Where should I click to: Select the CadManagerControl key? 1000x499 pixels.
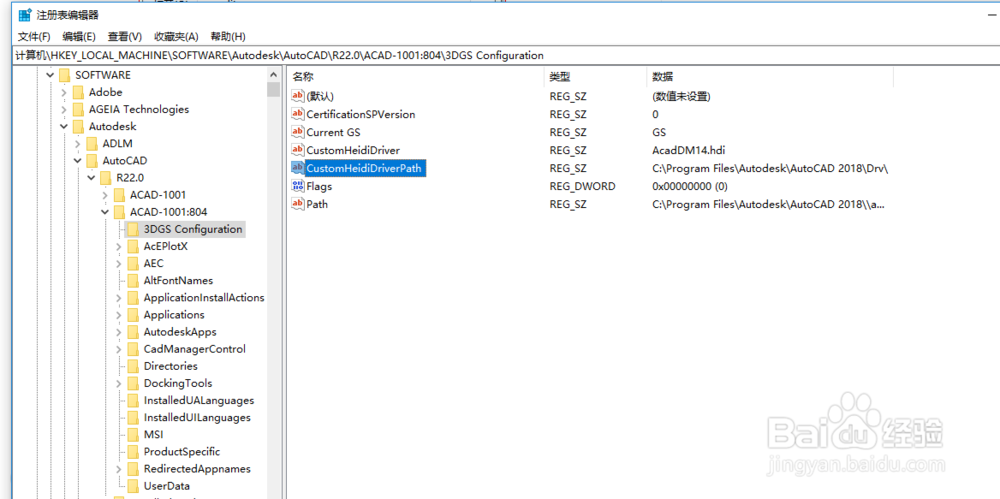pos(195,349)
